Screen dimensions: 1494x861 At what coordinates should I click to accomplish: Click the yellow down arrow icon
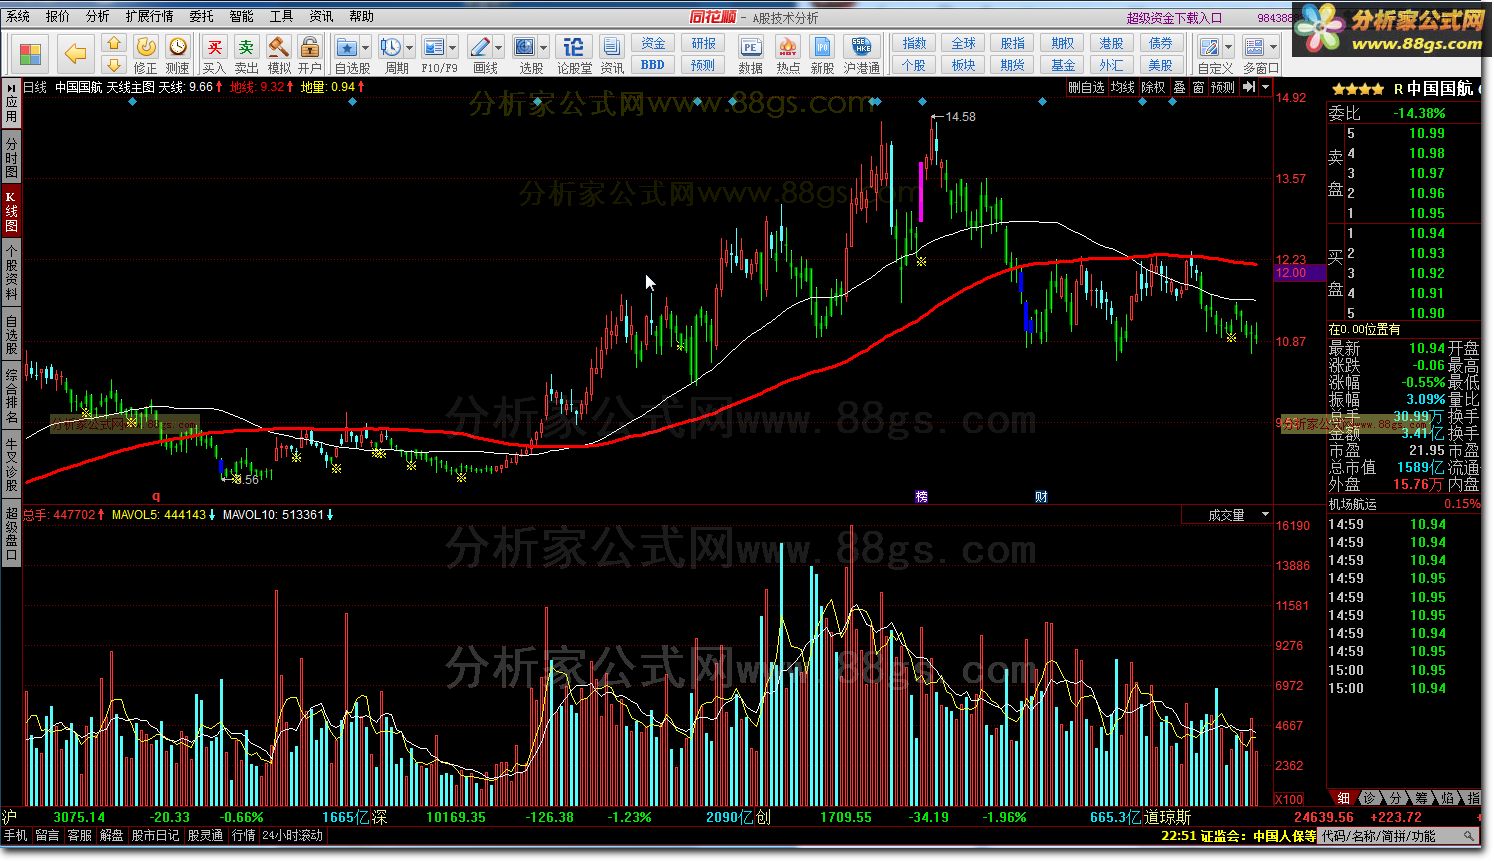114,65
